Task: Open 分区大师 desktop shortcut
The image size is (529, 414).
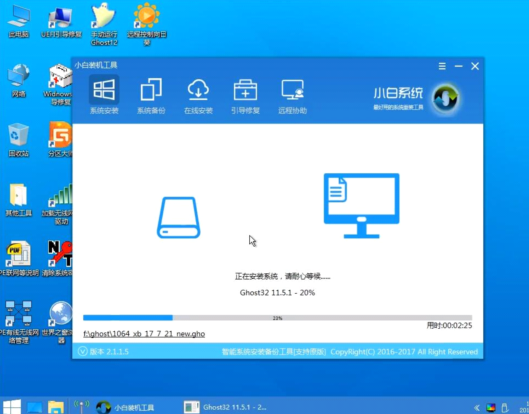Action: pyautogui.click(x=60, y=140)
